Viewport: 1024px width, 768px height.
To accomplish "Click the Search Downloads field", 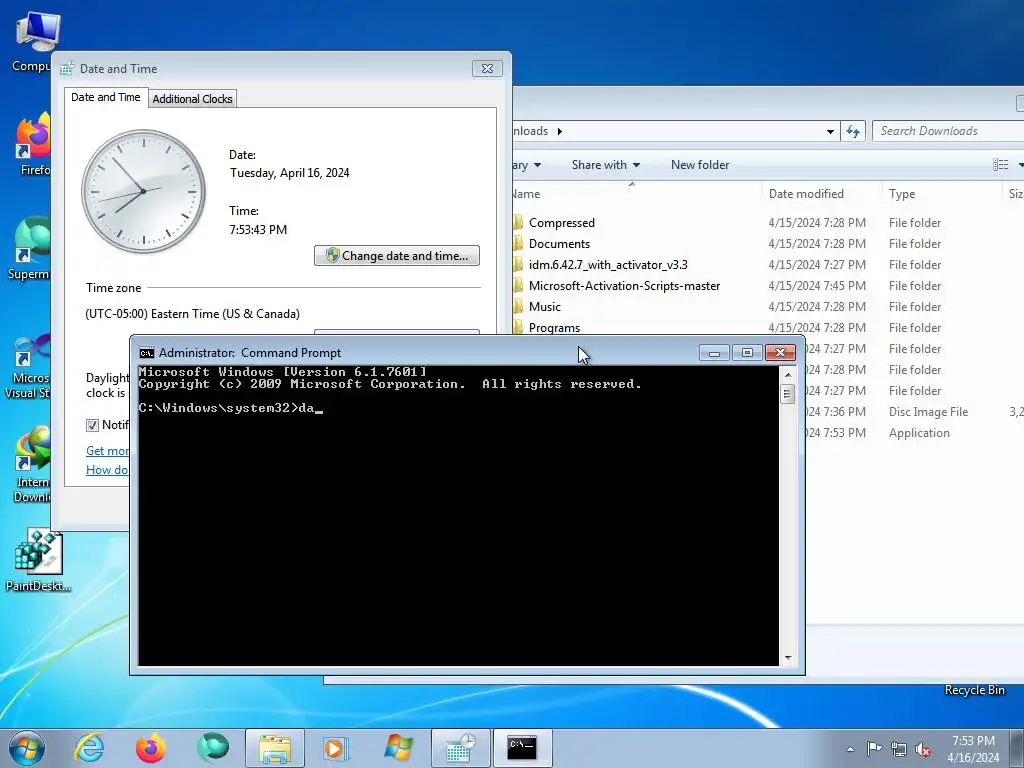I will pyautogui.click(x=948, y=131).
